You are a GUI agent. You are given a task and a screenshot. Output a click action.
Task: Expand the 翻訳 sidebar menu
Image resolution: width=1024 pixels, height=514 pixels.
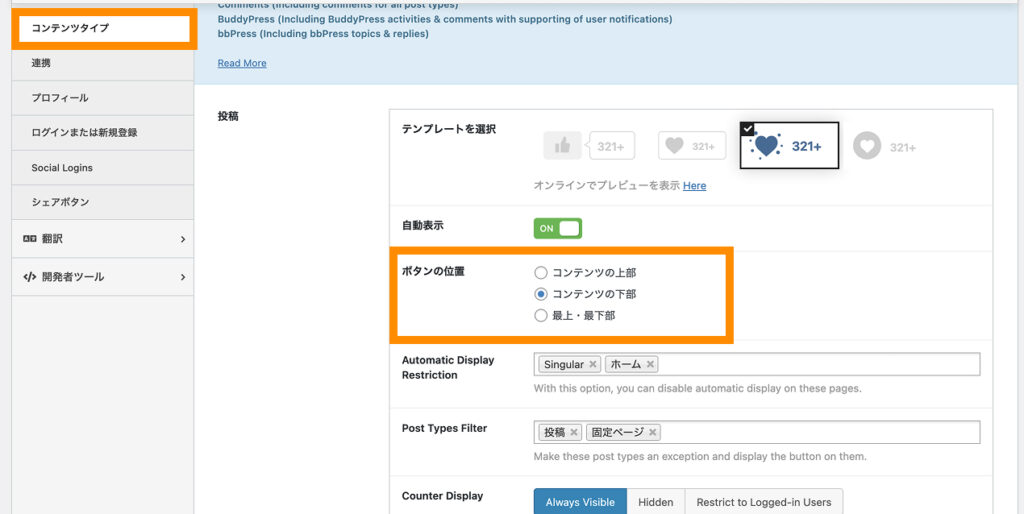pyautogui.click(x=103, y=239)
